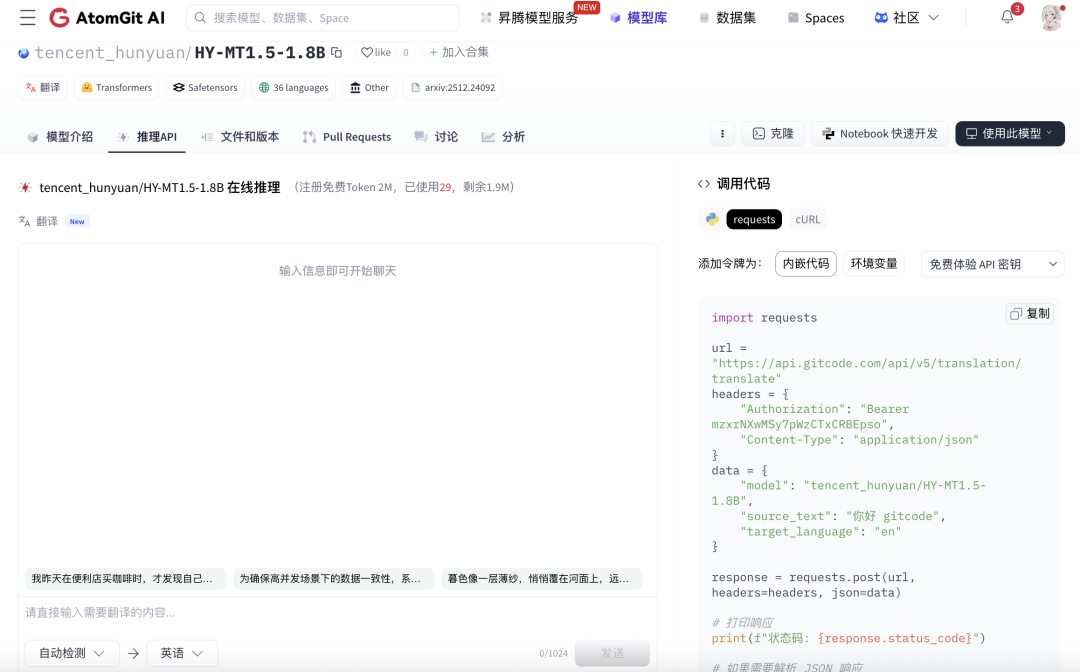The height and width of the screenshot is (672, 1080).
Task: Click the New badge next to 翻译
Action: (77, 222)
